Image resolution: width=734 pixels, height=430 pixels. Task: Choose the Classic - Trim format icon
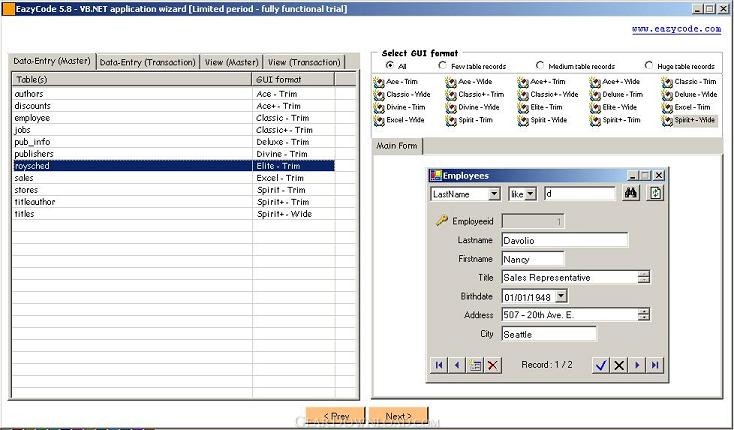click(667, 83)
